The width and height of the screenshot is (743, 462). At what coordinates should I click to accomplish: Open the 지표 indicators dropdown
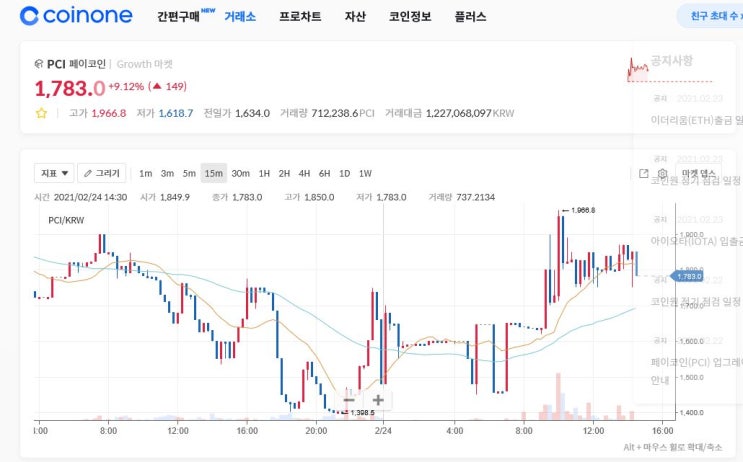tap(54, 173)
